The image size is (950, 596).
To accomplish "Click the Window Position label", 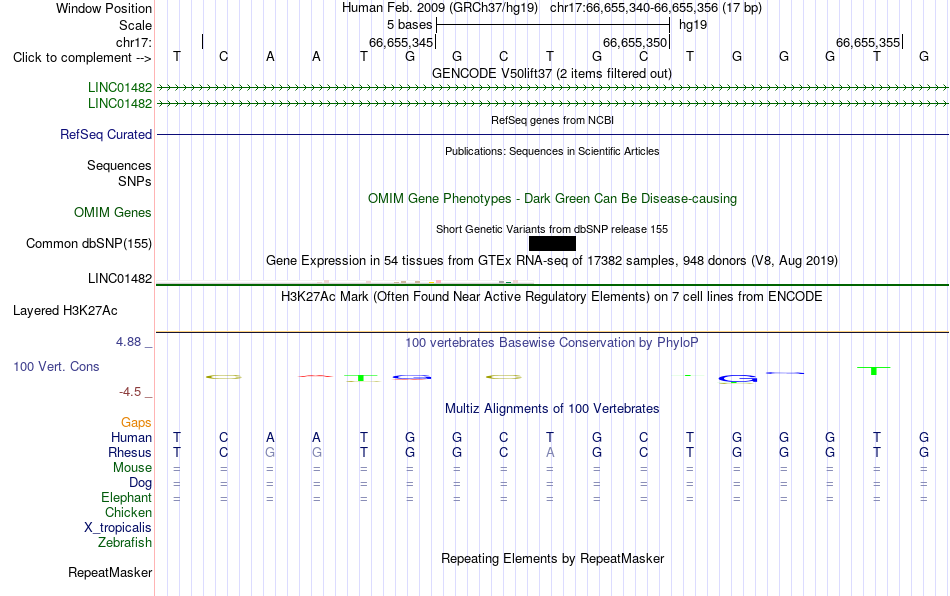I will click(x=104, y=8).
